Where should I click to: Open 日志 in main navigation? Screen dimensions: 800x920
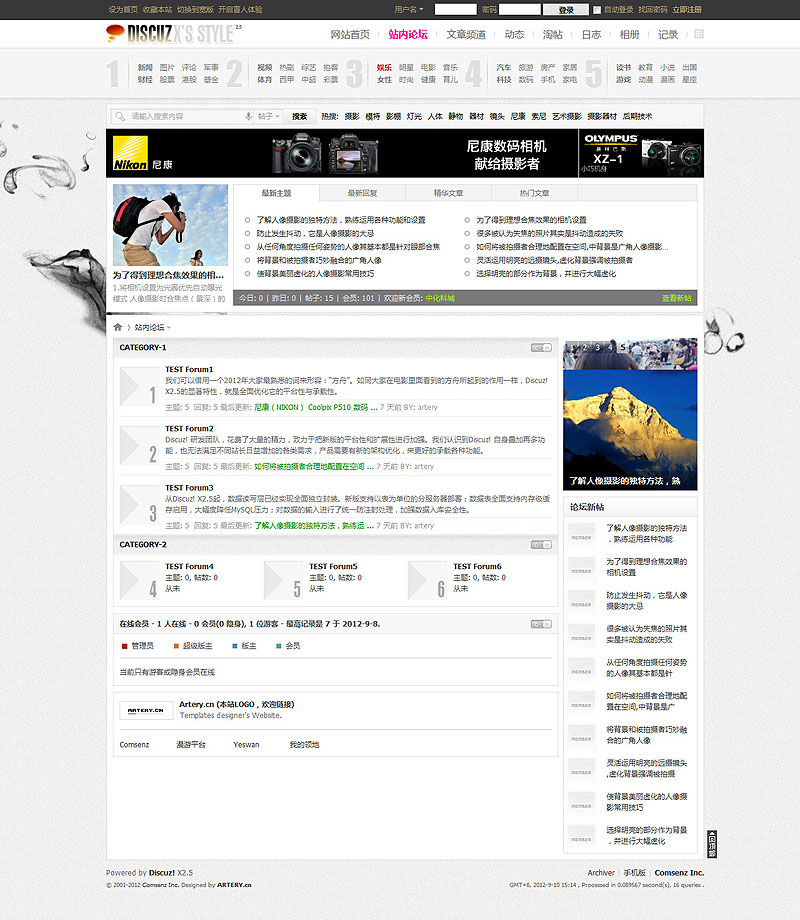click(x=591, y=35)
